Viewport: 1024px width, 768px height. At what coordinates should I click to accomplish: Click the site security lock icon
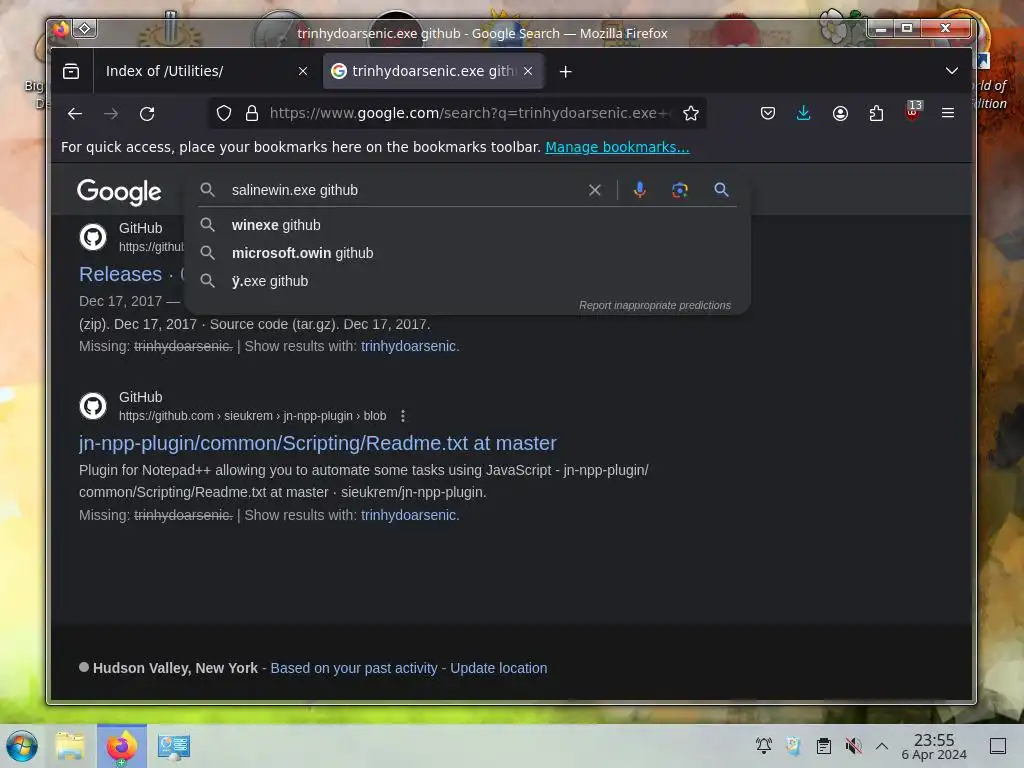(252, 114)
